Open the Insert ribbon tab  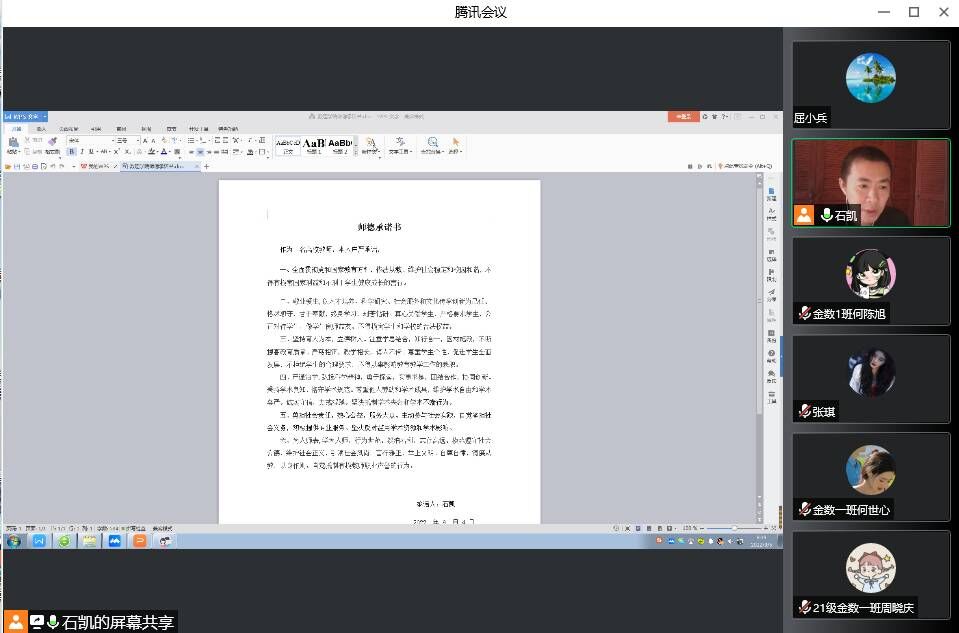[41, 129]
